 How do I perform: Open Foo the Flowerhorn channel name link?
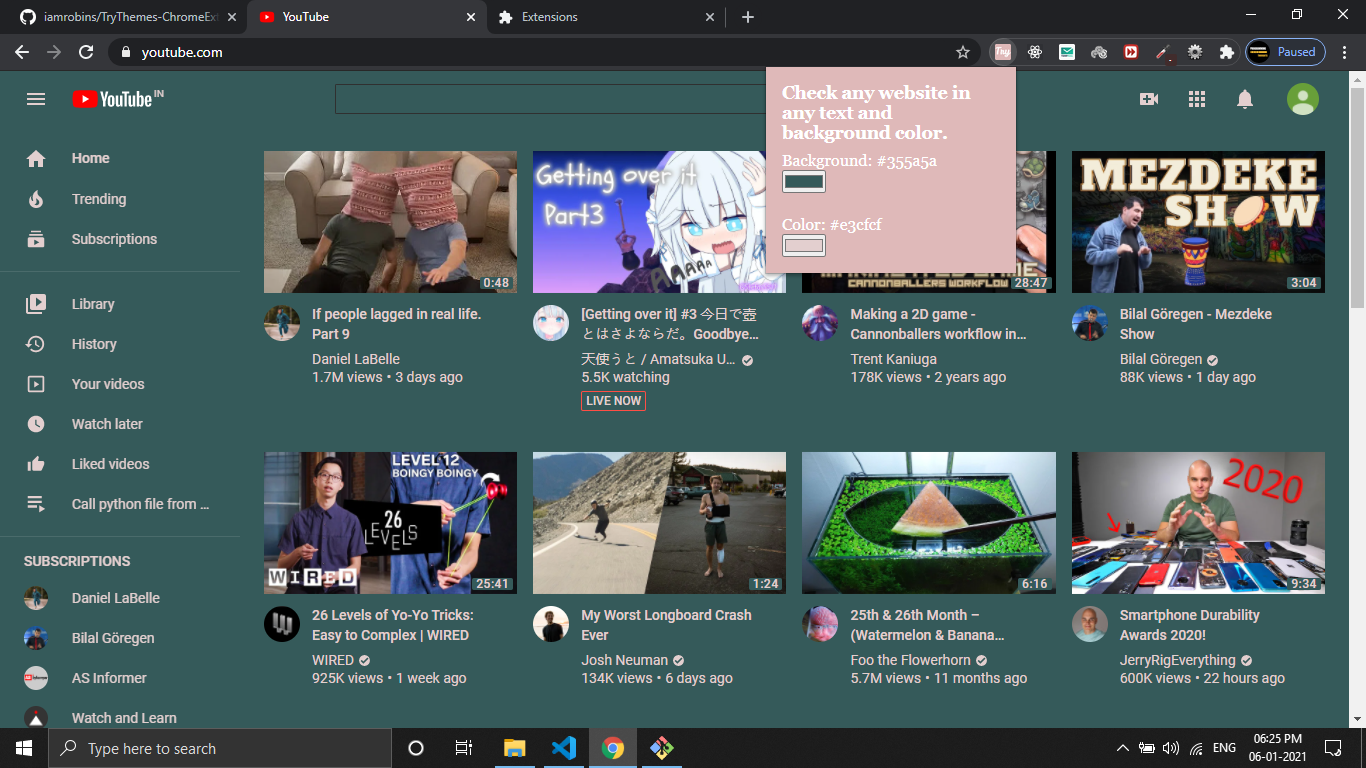(x=911, y=660)
